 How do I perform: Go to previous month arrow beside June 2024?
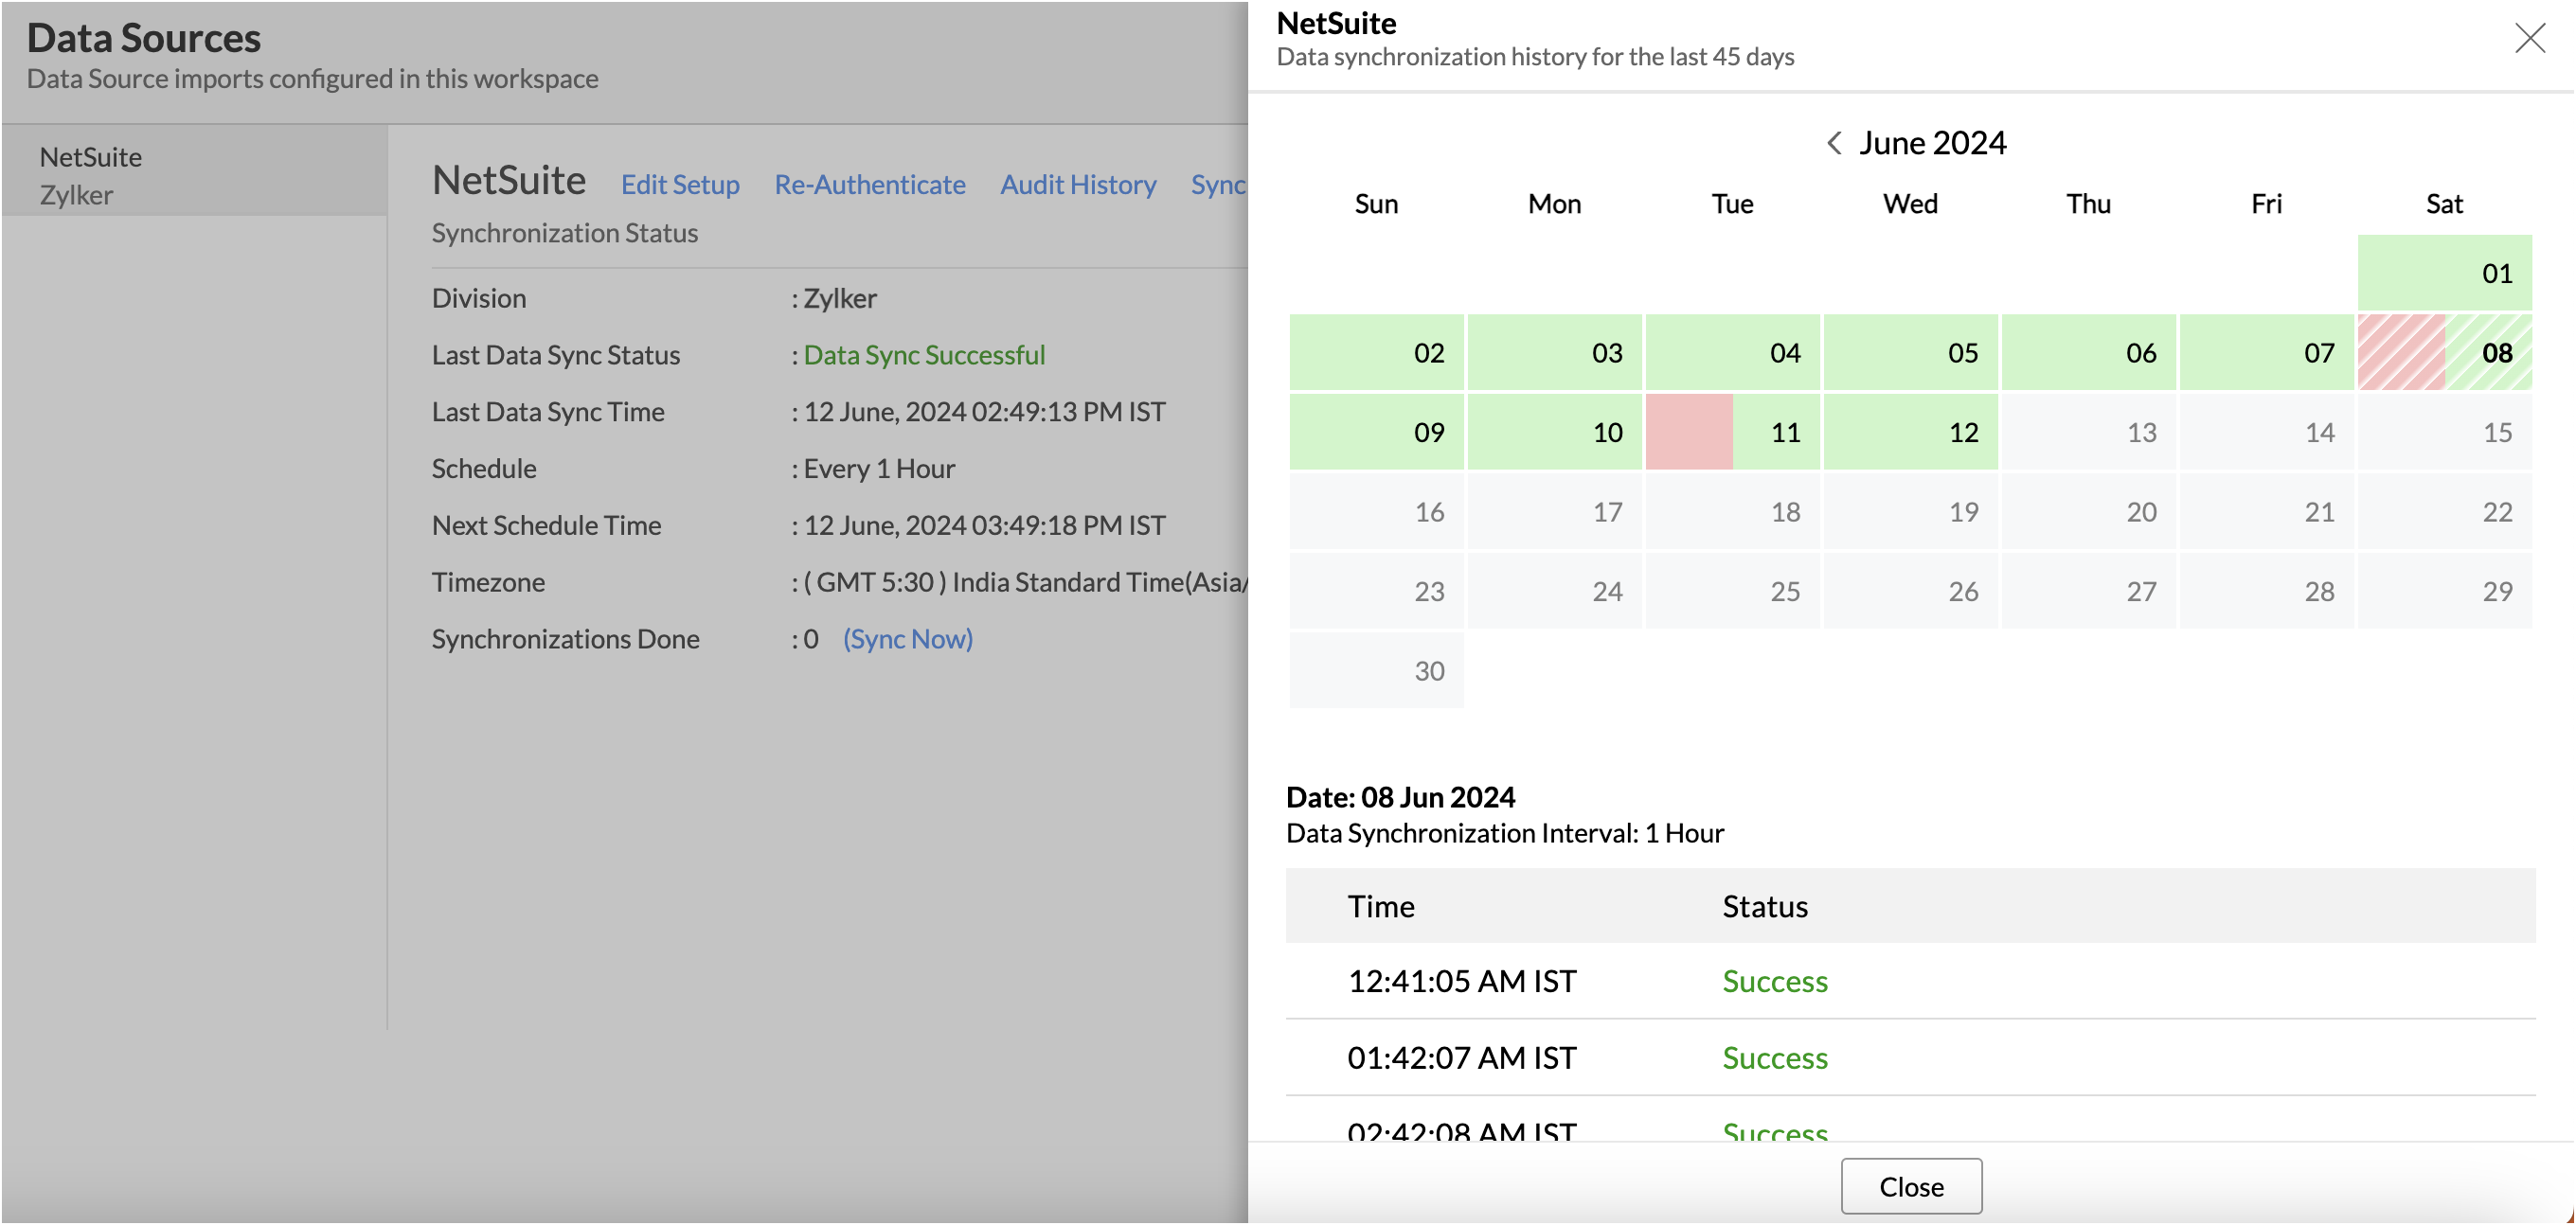(1834, 143)
